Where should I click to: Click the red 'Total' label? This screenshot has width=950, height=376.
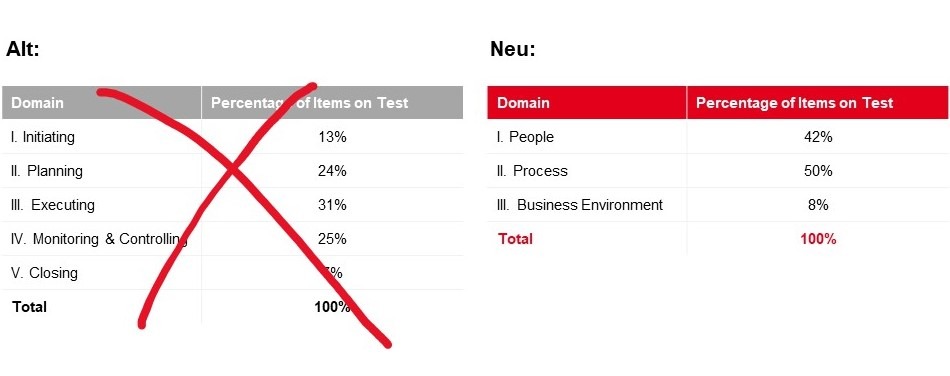tap(515, 239)
